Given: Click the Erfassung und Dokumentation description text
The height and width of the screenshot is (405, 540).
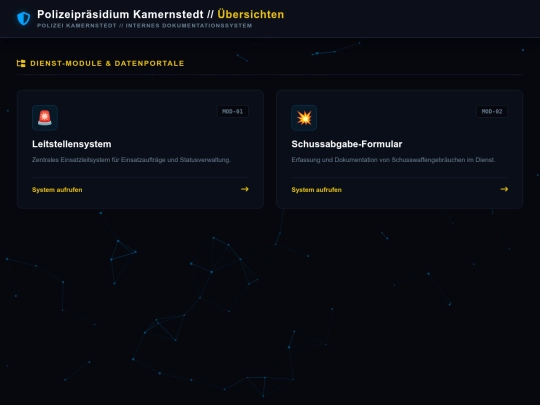Looking at the screenshot, I should click(x=393, y=160).
